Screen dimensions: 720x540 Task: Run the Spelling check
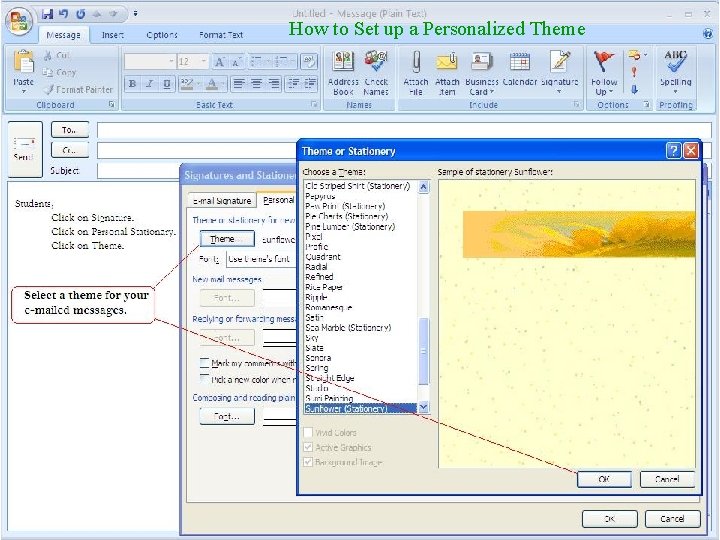675,71
